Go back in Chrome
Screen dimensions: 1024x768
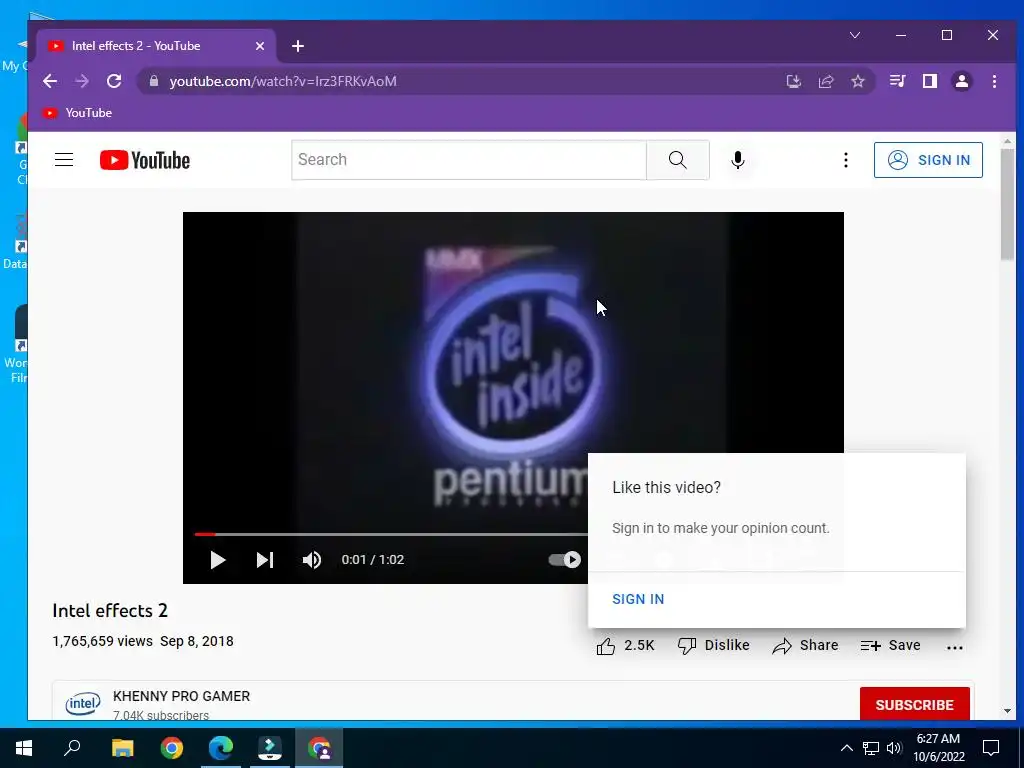[x=50, y=81]
